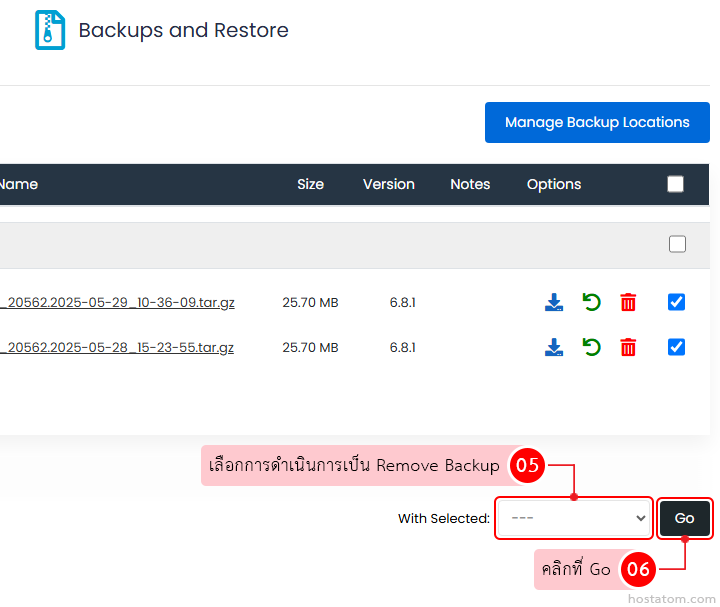This screenshot has width=720, height=607.
Task: Download the 2025-05-29 backup file
Action: click(554, 302)
